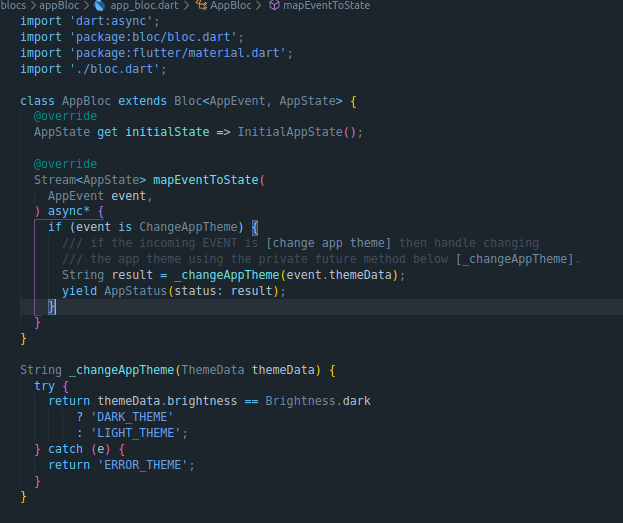The width and height of the screenshot is (623, 523).
Task: Select mapEventToState breadcrumb item
Action: [x=326, y=5]
